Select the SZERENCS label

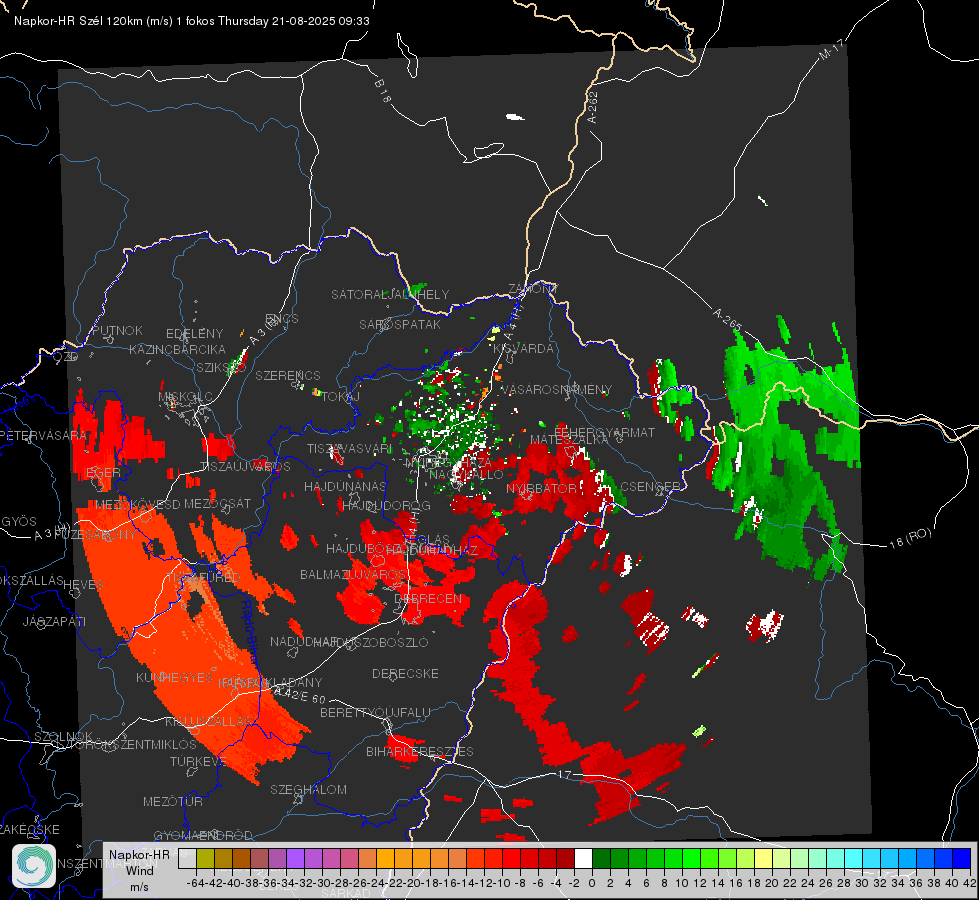(288, 375)
